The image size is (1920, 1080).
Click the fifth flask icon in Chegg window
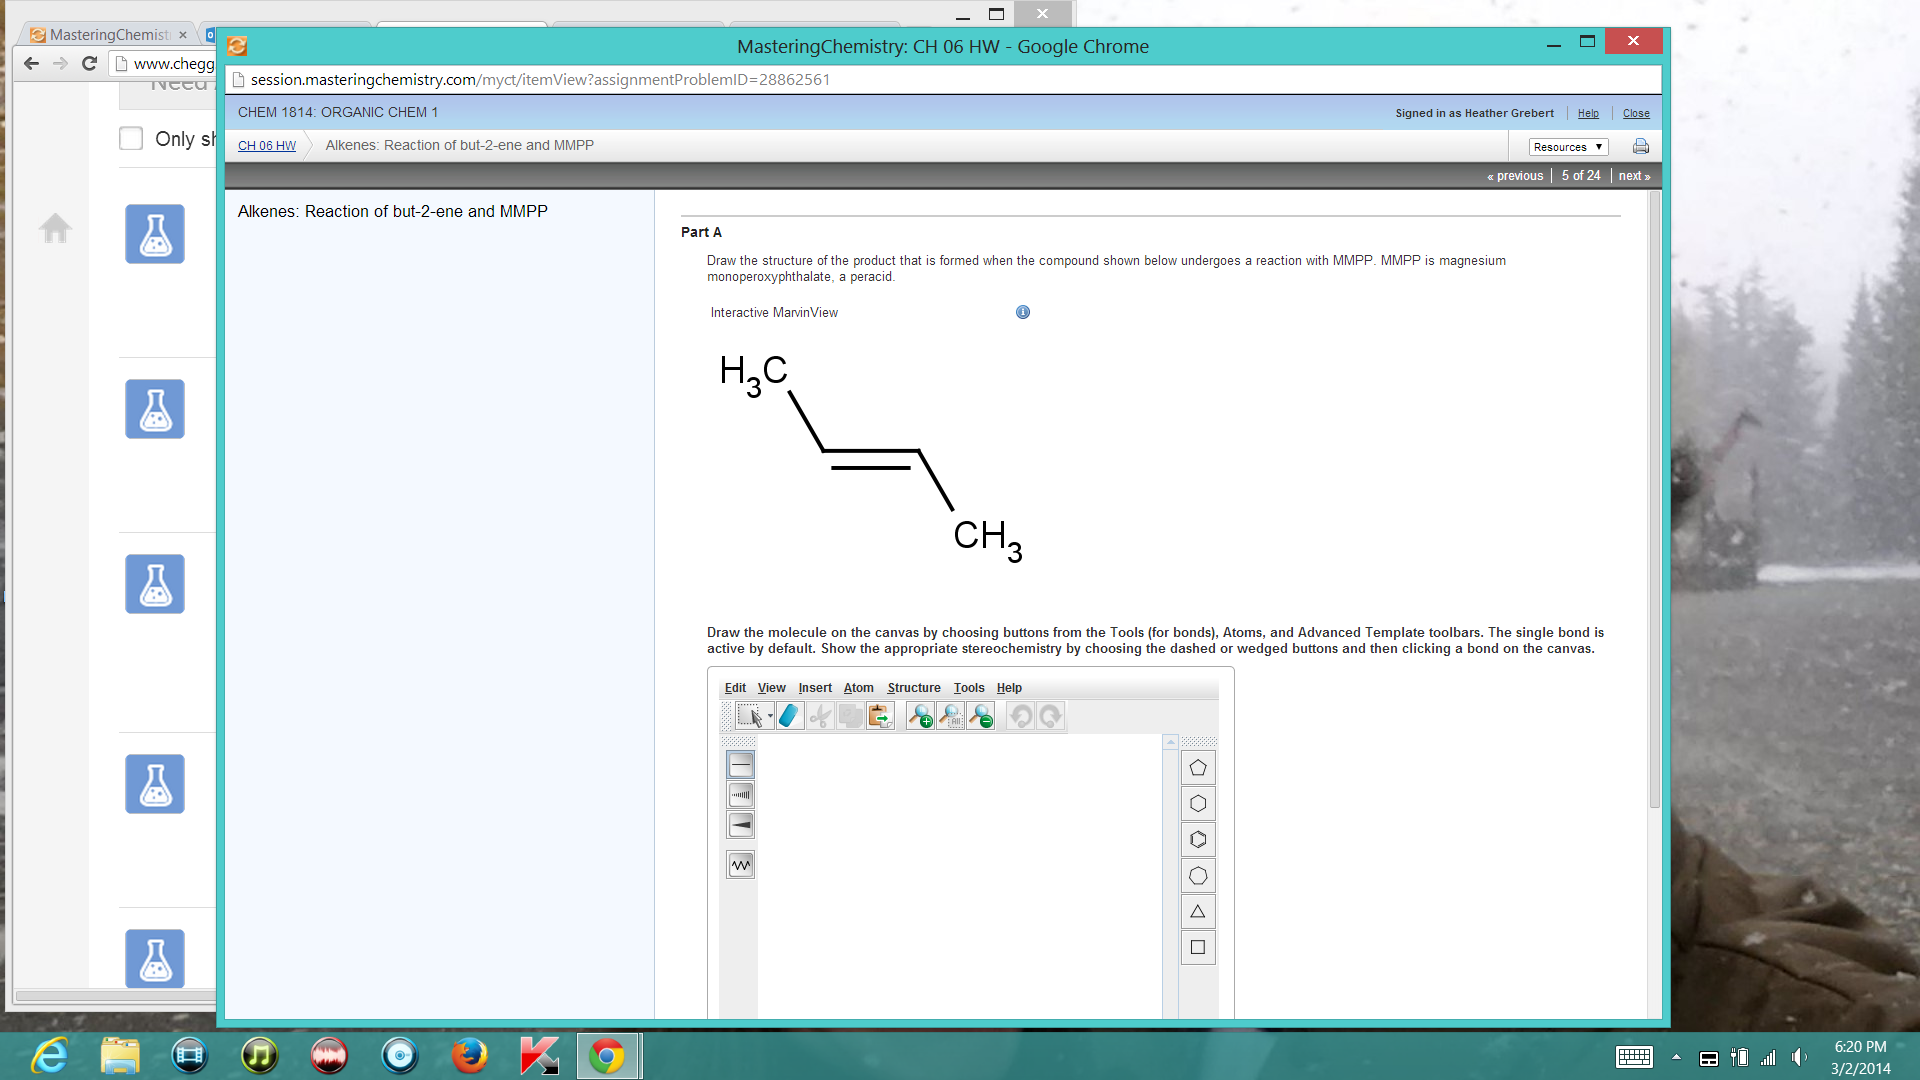(155, 959)
